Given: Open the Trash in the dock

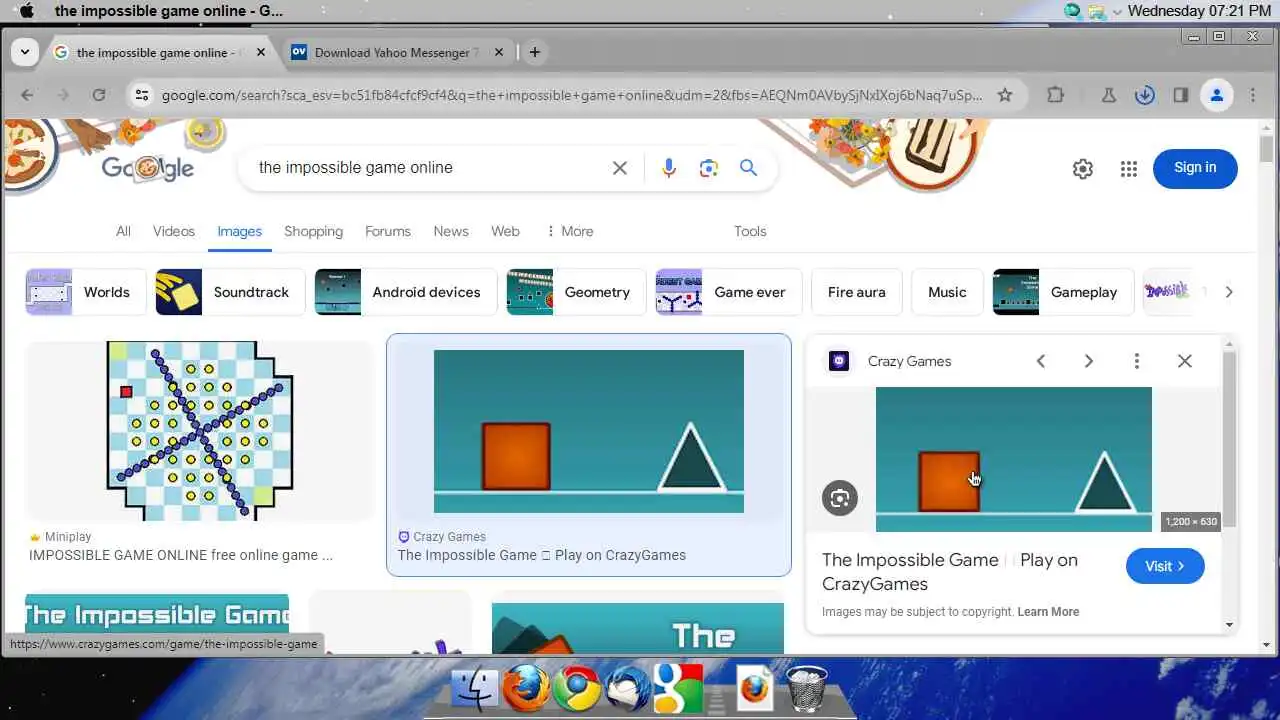Looking at the screenshot, I should click(x=806, y=689).
